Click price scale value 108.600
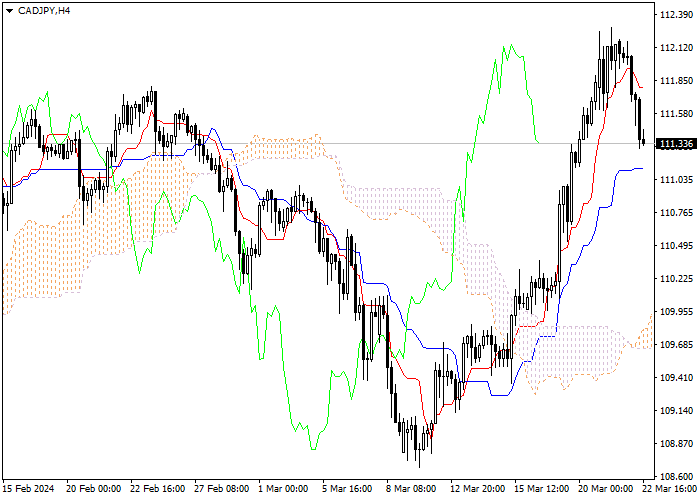Screen dimensions: 700x500 click(x=676, y=476)
